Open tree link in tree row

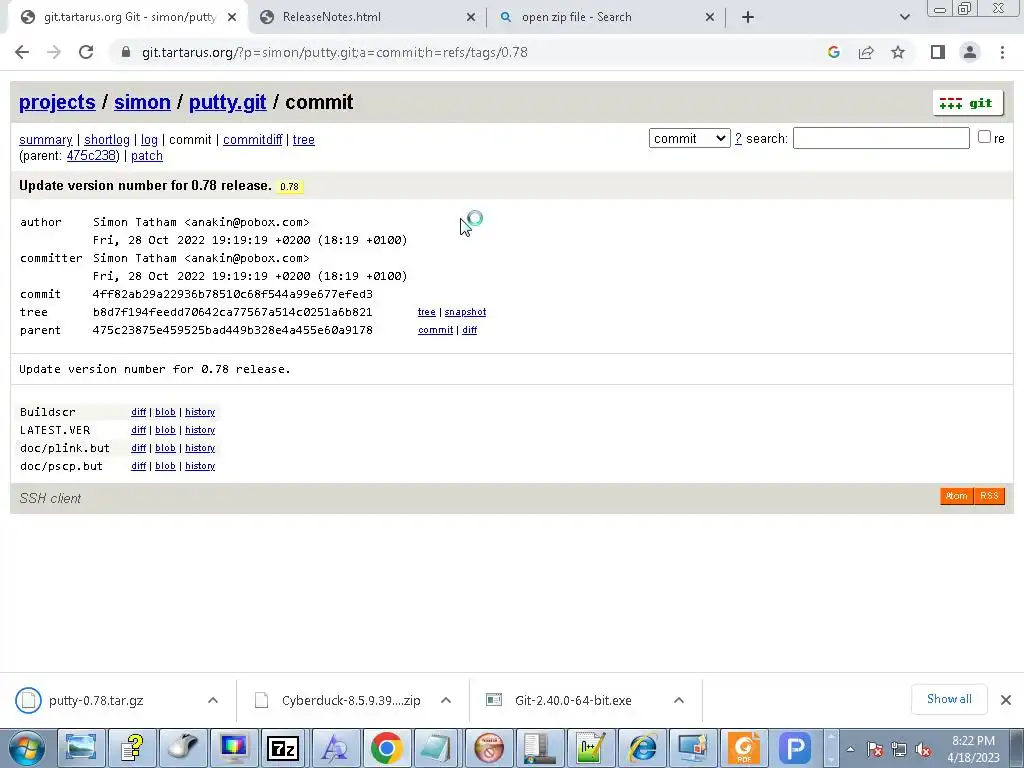click(426, 312)
